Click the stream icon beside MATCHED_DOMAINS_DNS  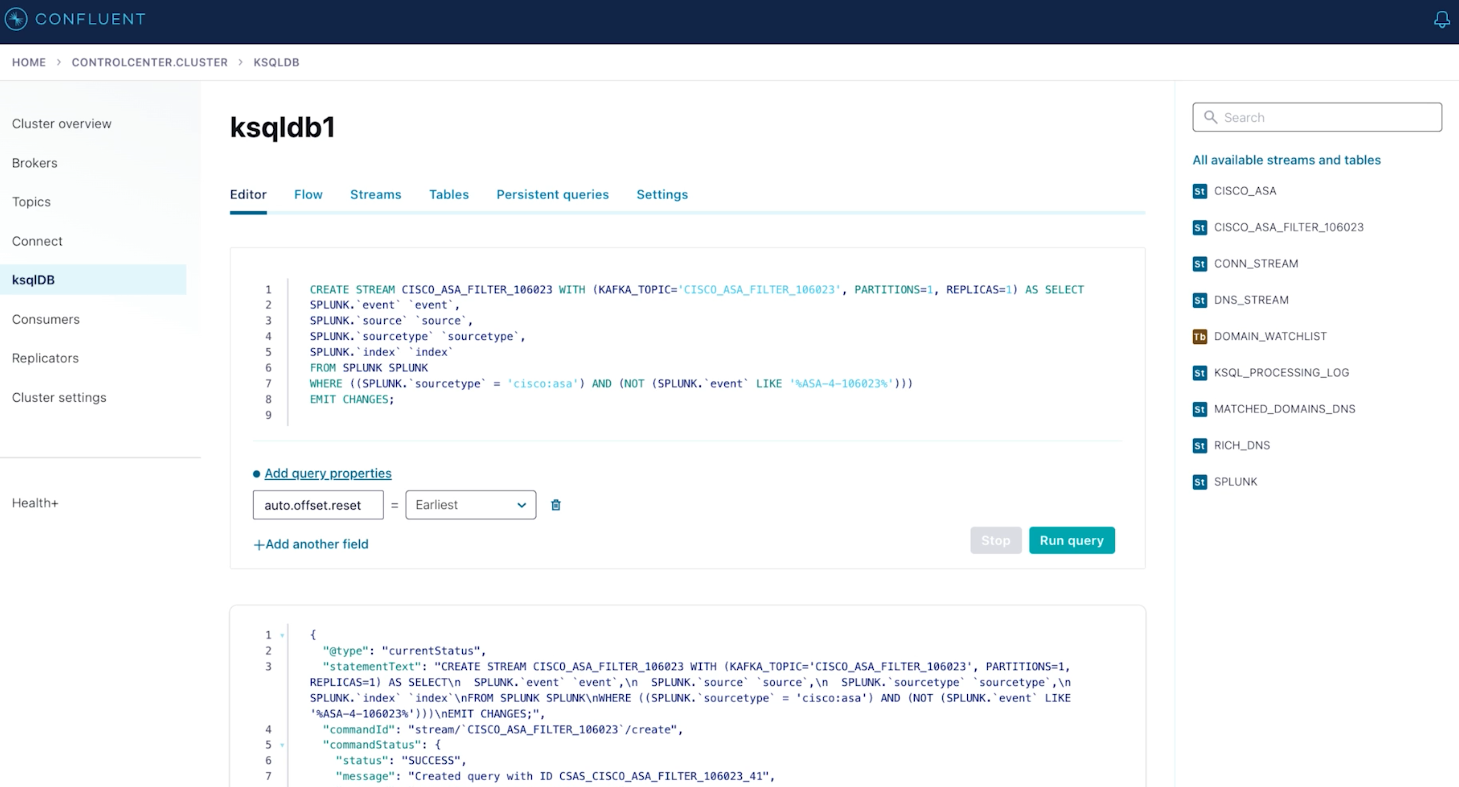click(x=1200, y=409)
